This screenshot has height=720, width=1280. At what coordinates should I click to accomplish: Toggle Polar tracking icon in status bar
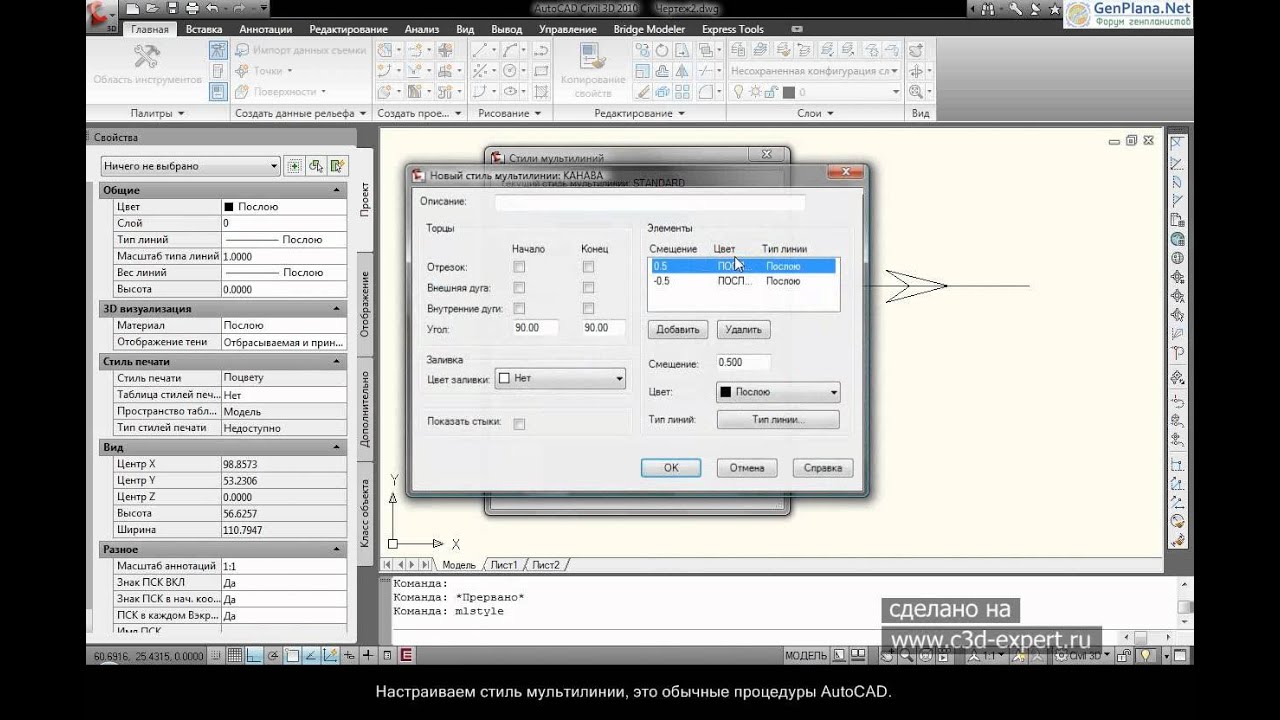tap(273, 655)
